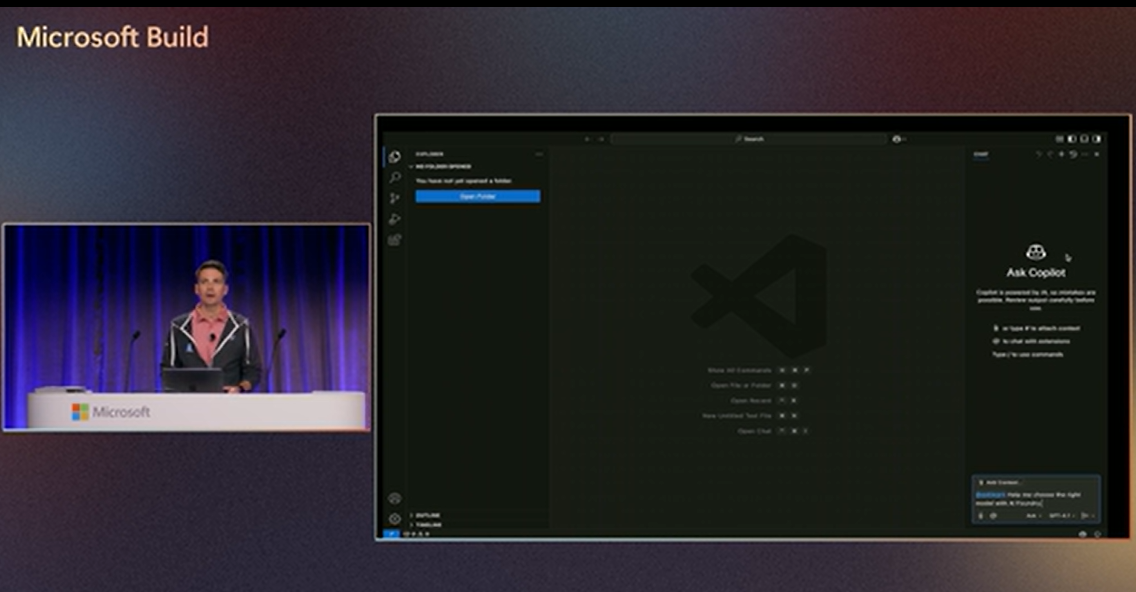Expand the Timeline section

click(x=428, y=524)
